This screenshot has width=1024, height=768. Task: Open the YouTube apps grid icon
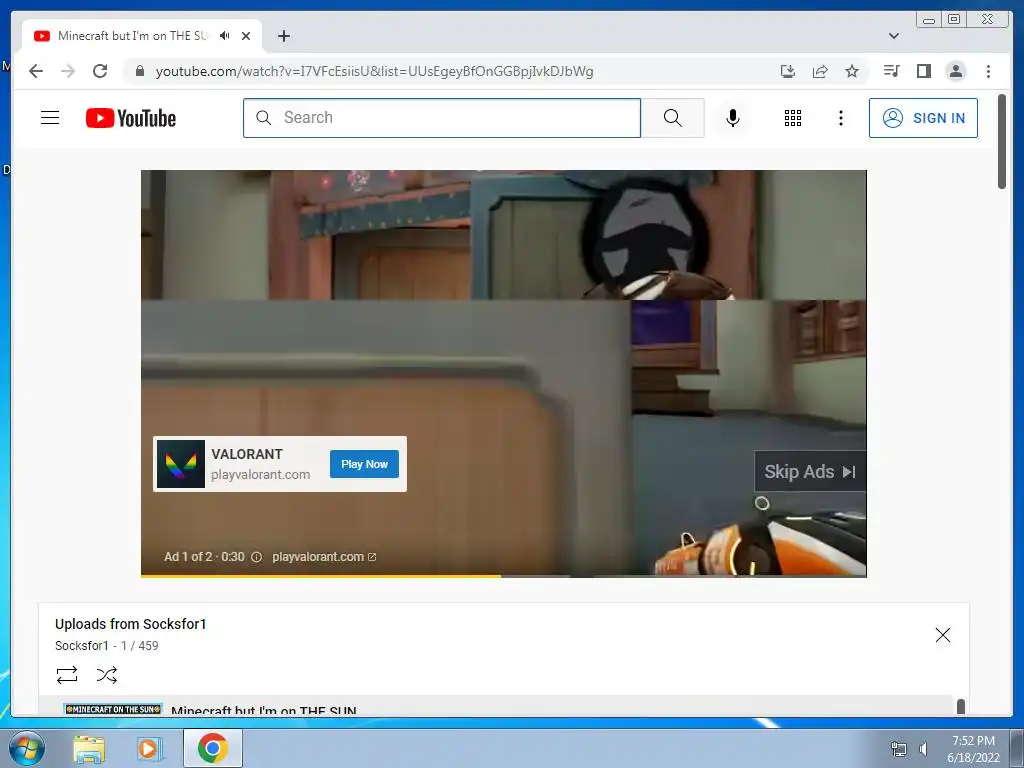[793, 118]
